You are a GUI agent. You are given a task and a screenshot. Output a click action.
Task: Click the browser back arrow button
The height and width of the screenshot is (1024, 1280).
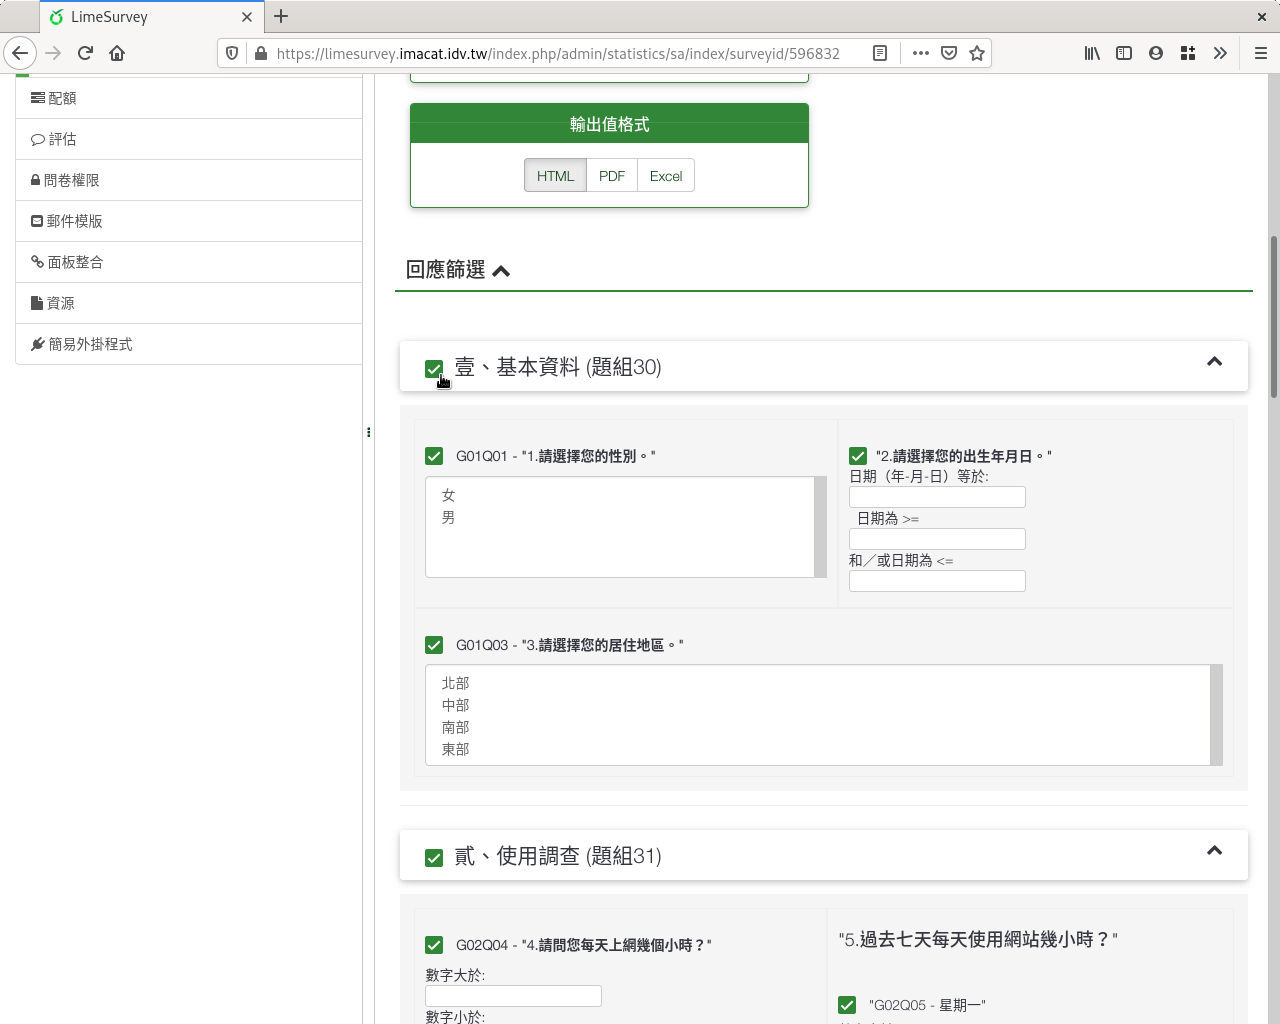(x=20, y=53)
